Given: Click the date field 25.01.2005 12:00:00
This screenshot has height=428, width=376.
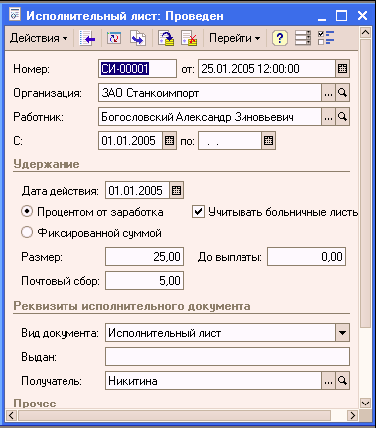Looking at the screenshot, I should [x=267, y=69].
